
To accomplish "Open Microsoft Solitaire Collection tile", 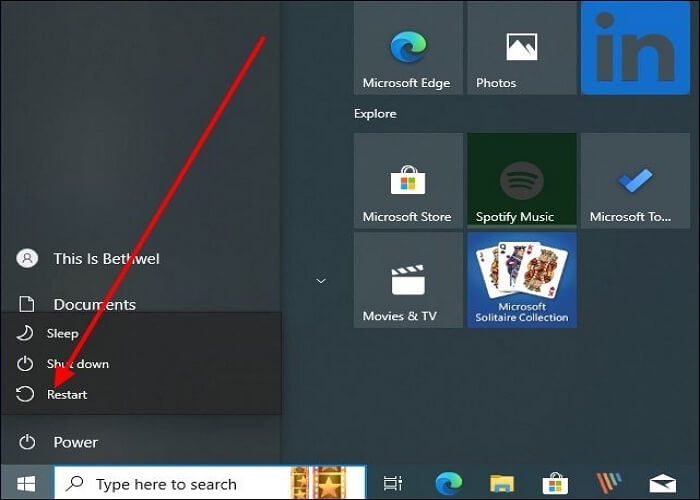I will click(521, 280).
